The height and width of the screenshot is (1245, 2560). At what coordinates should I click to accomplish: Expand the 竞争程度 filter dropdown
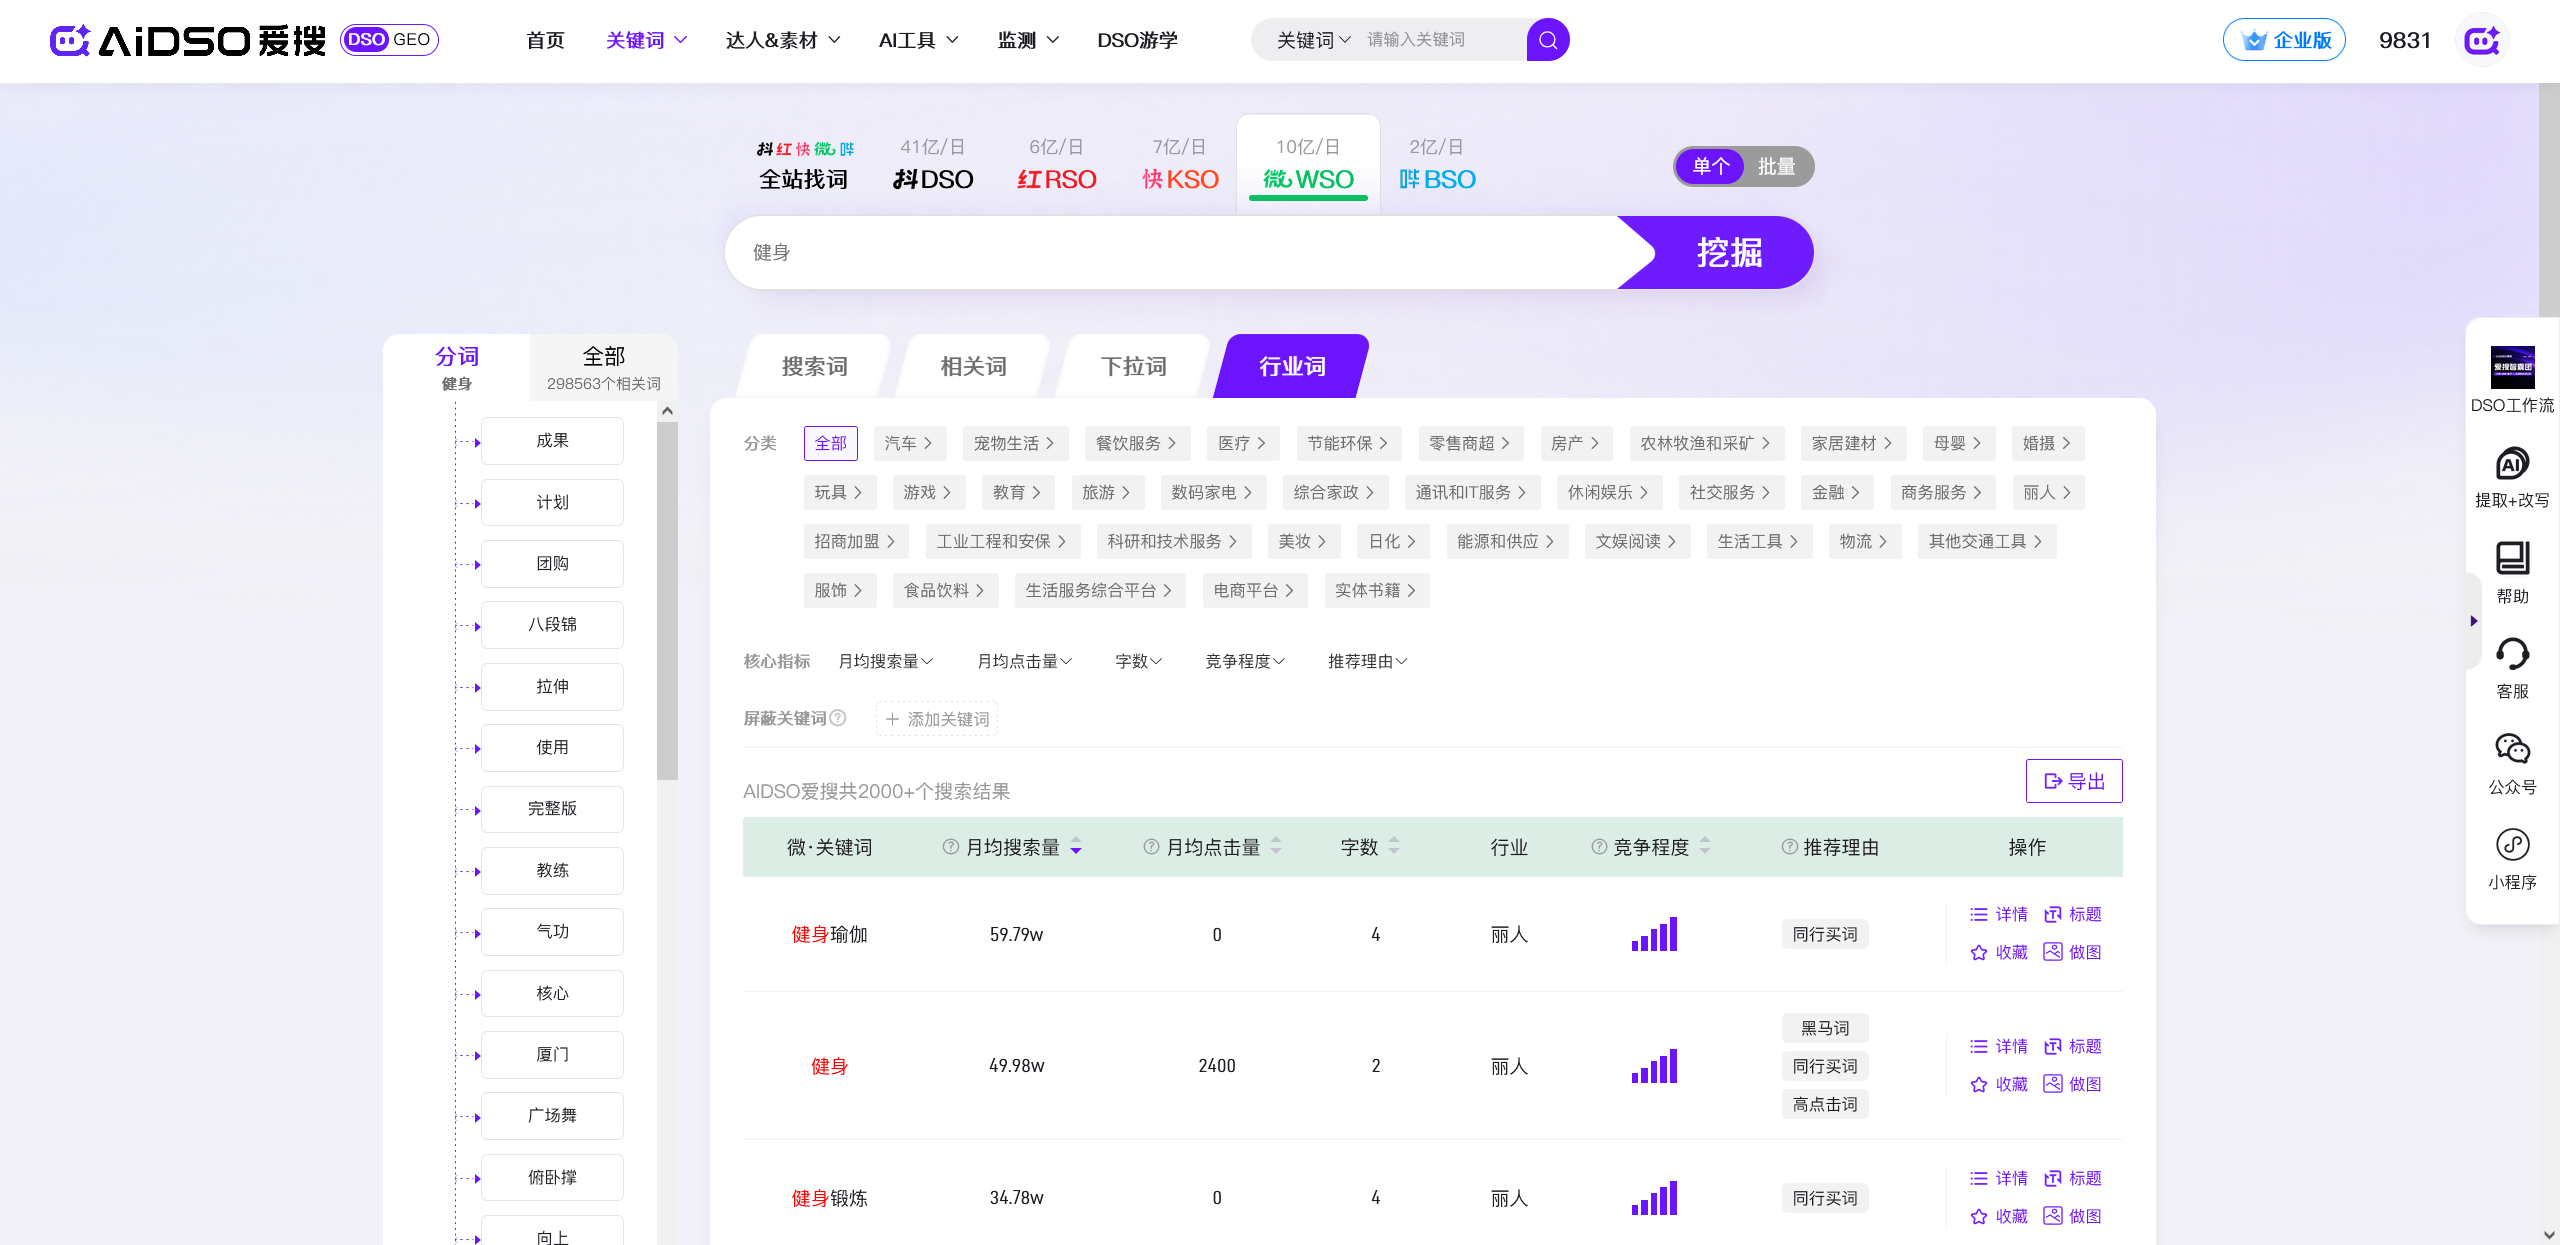(1244, 661)
